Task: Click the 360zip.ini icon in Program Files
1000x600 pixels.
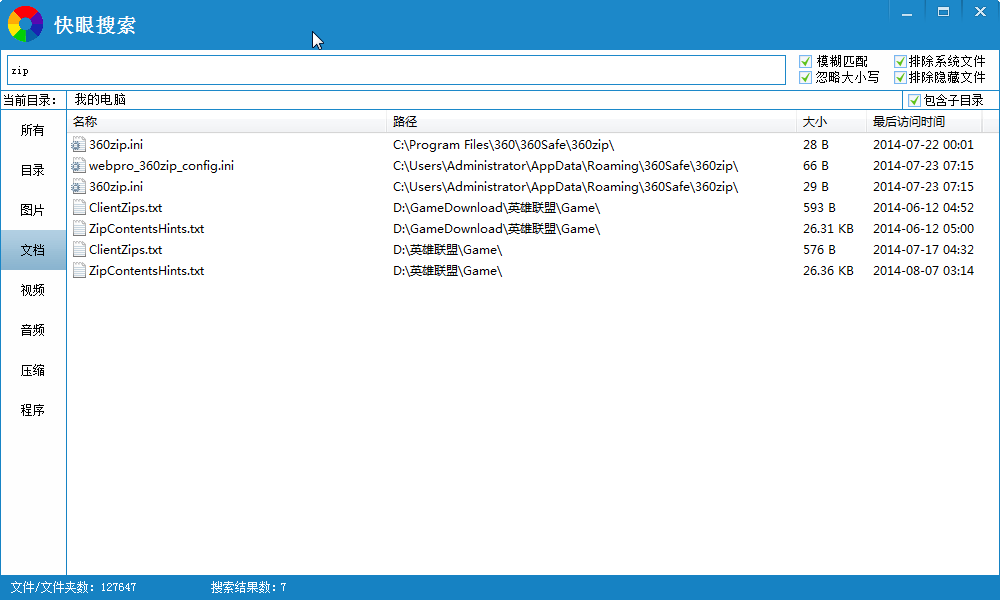Action: pyautogui.click(x=79, y=145)
